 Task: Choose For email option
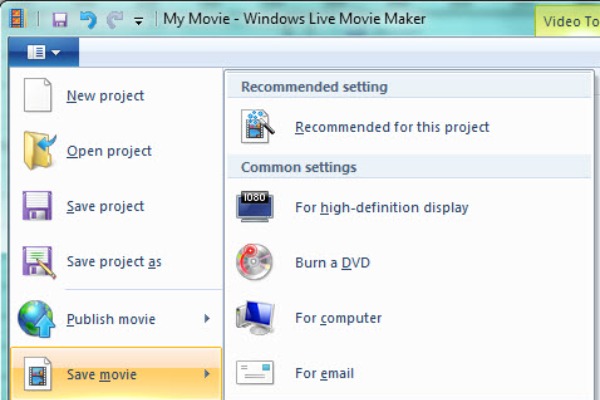pyautogui.click(x=324, y=373)
